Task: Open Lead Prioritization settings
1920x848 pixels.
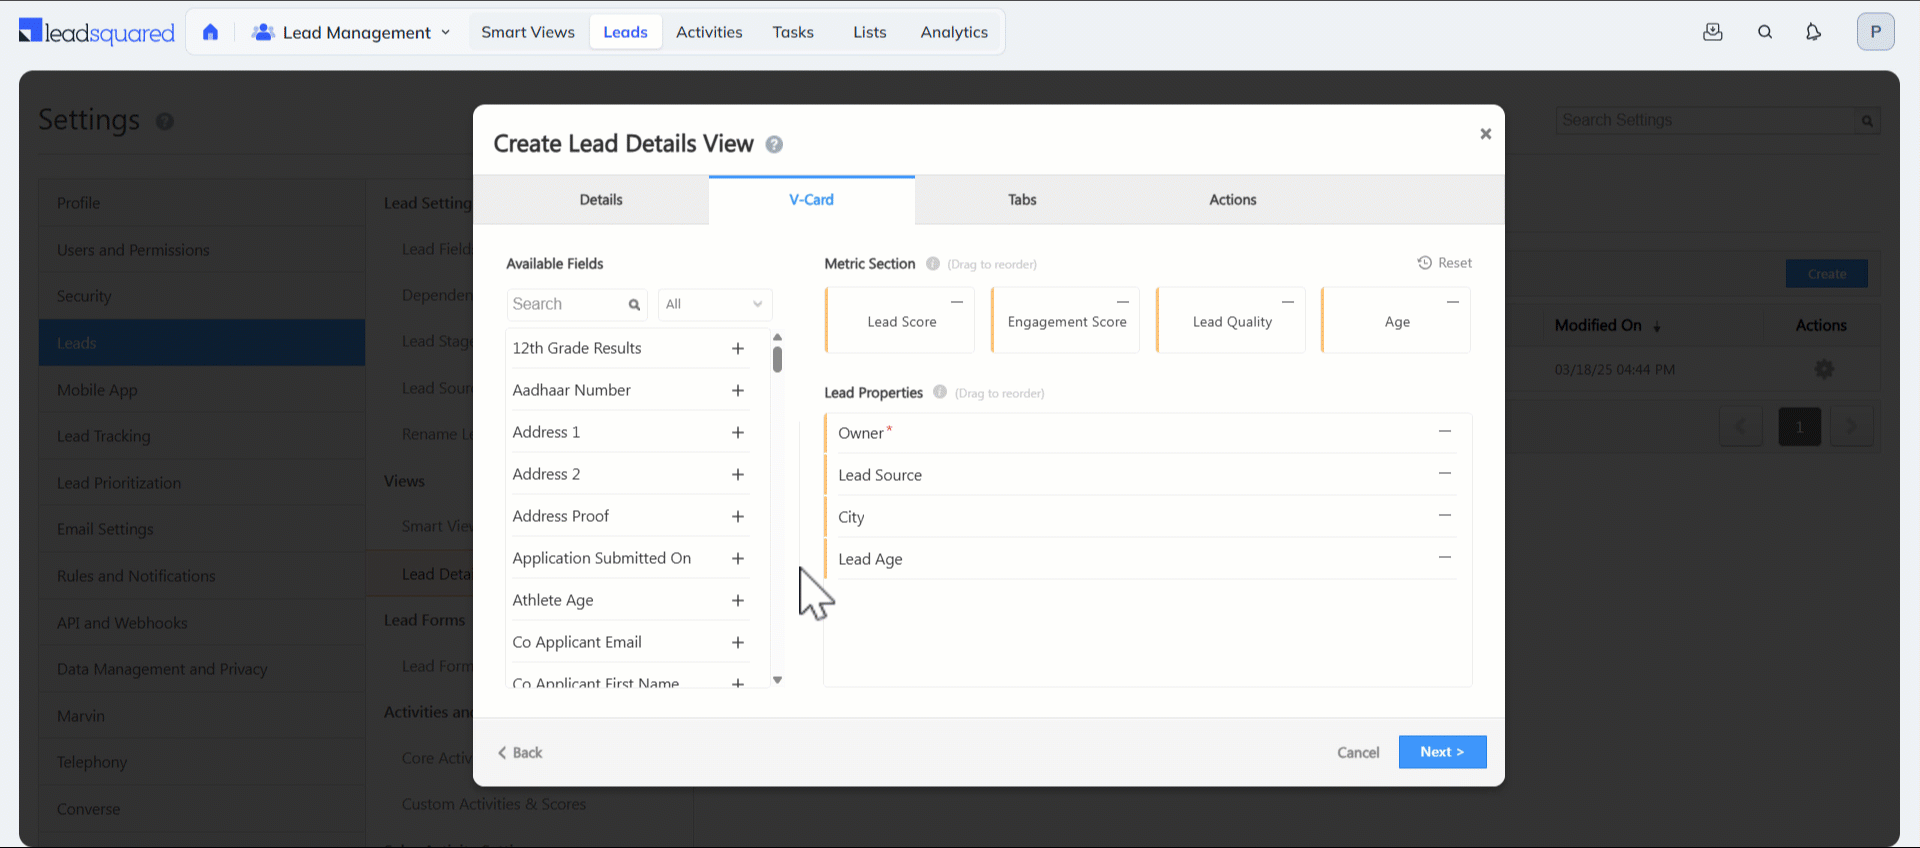Action: [x=202, y=483]
